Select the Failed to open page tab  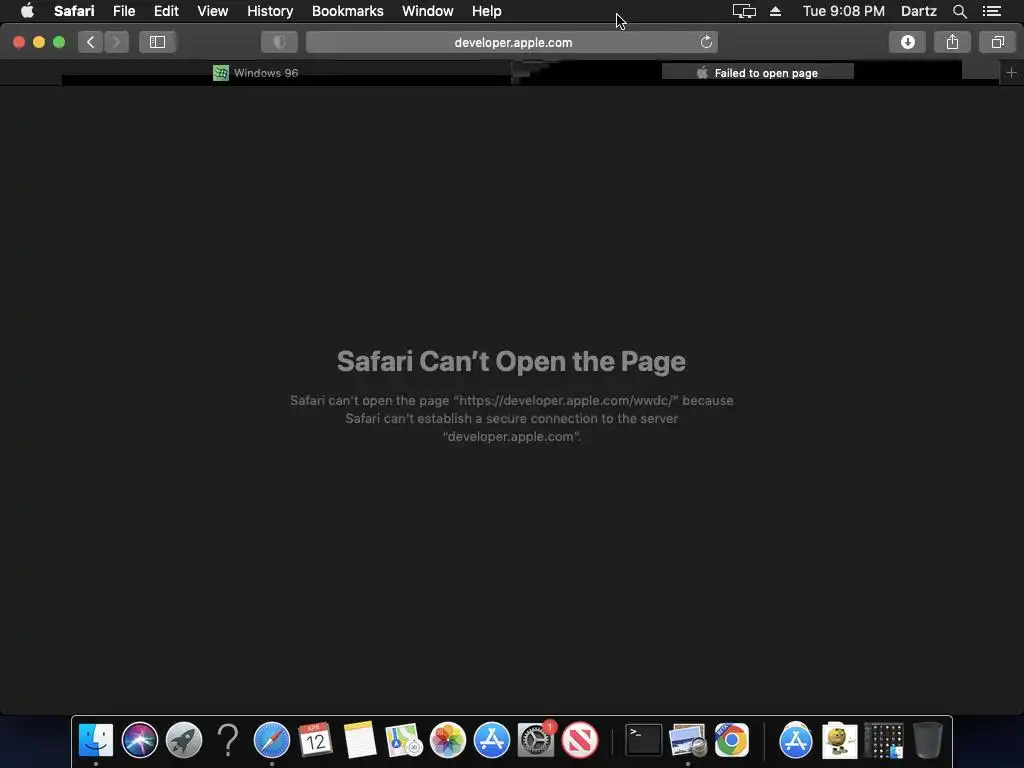(x=758, y=72)
